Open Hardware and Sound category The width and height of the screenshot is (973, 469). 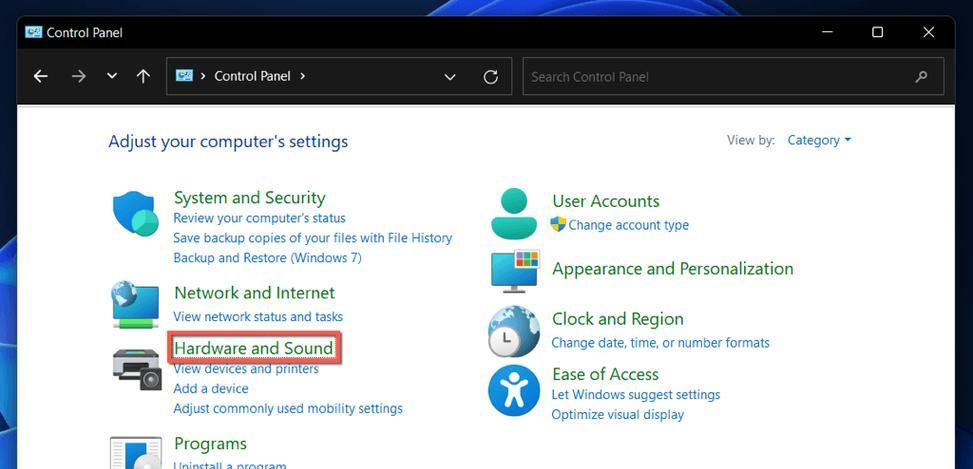(x=254, y=348)
